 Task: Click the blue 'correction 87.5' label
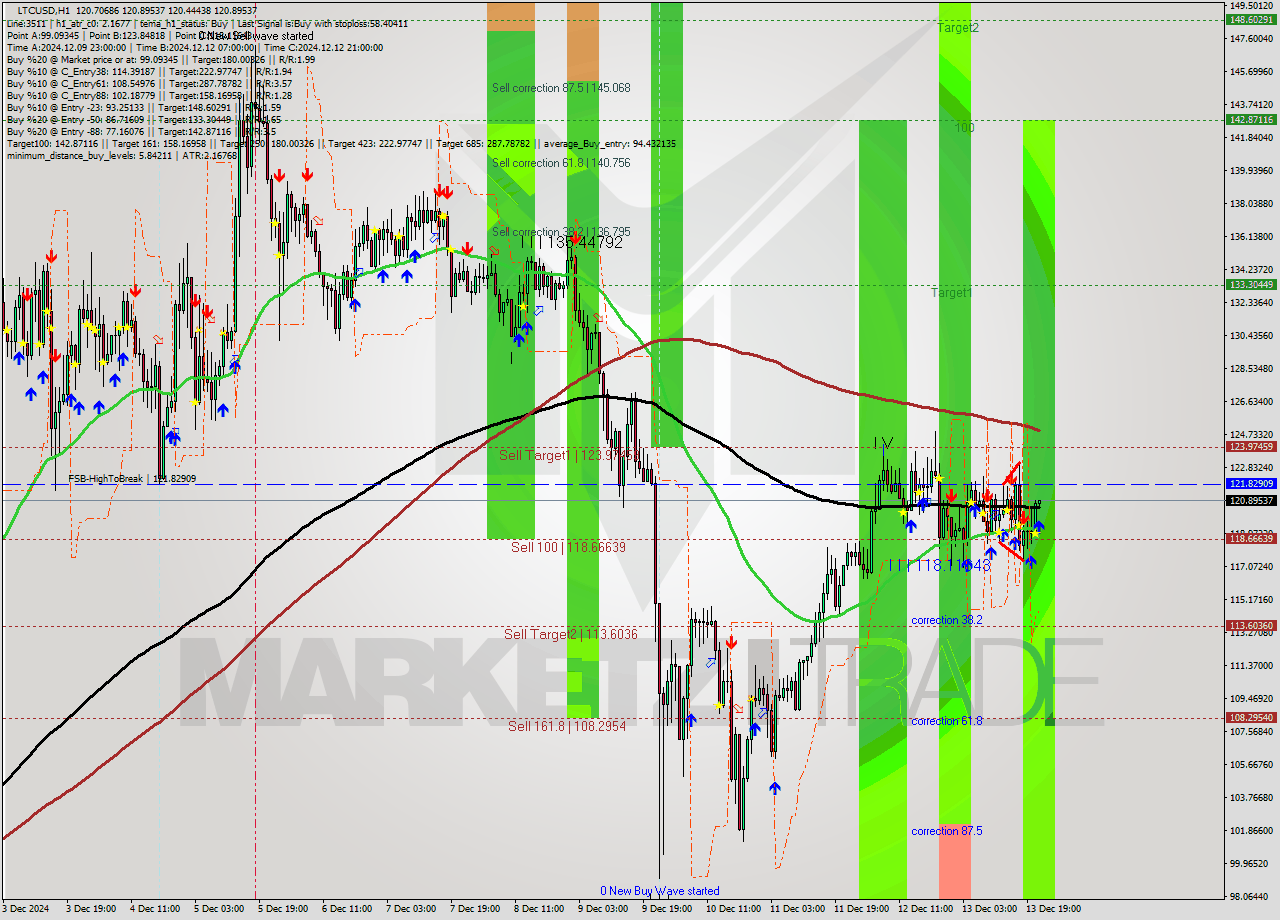947,831
